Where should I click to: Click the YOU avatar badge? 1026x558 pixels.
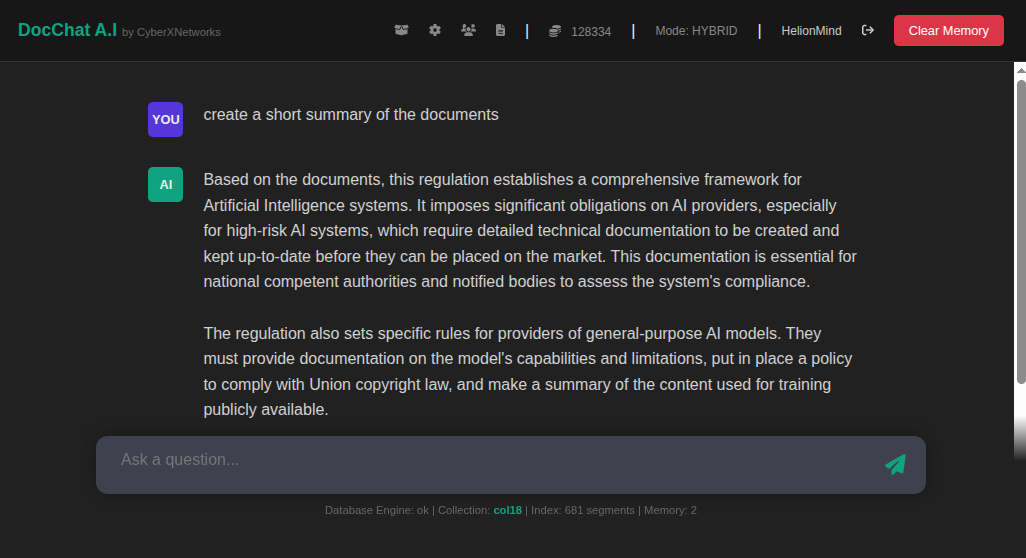[166, 119]
